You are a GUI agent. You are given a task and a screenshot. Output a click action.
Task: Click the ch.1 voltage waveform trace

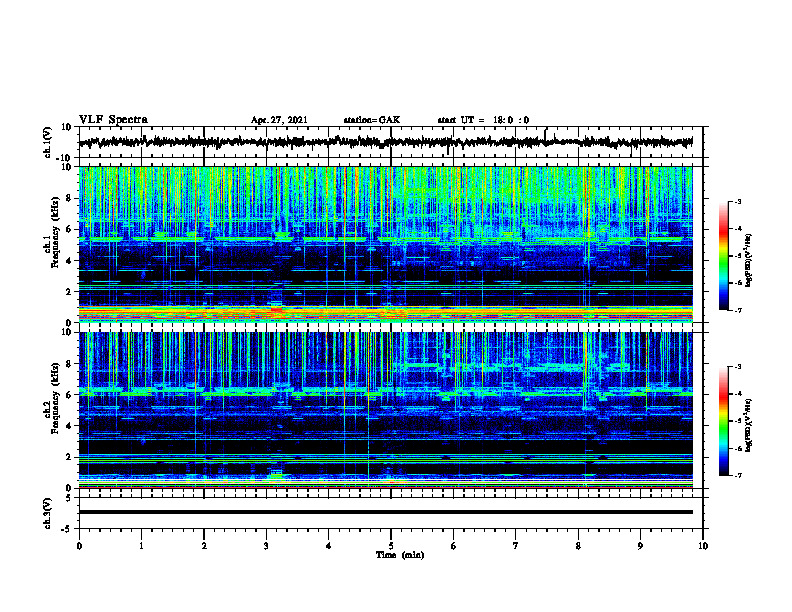(x=385, y=142)
